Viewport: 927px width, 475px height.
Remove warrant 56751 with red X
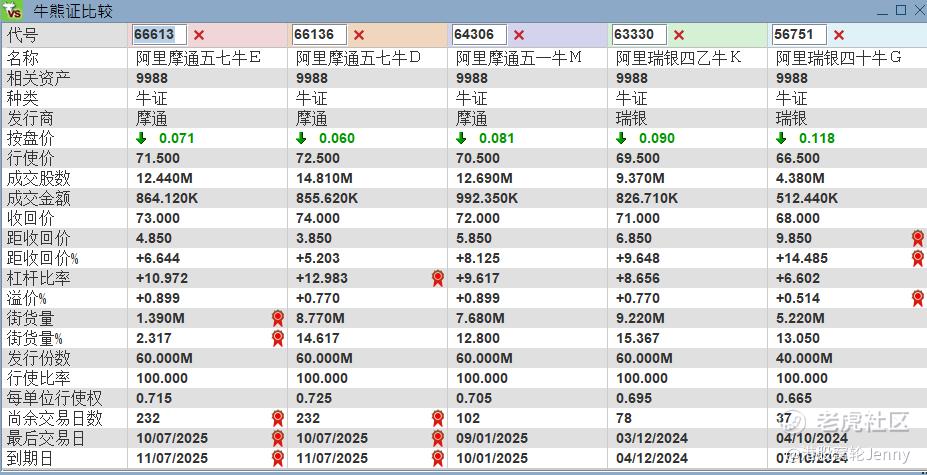coord(839,35)
